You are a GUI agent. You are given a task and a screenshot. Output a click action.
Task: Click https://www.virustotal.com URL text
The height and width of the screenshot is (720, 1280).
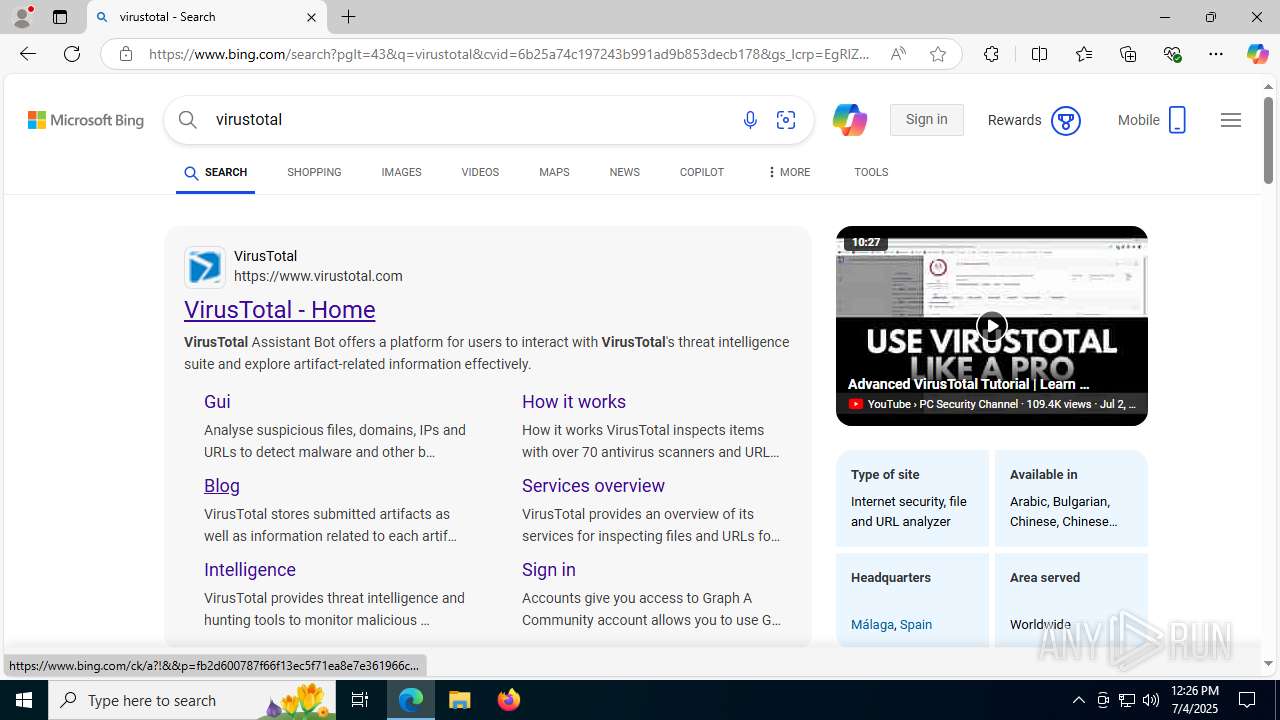click(x=318, y=277)
